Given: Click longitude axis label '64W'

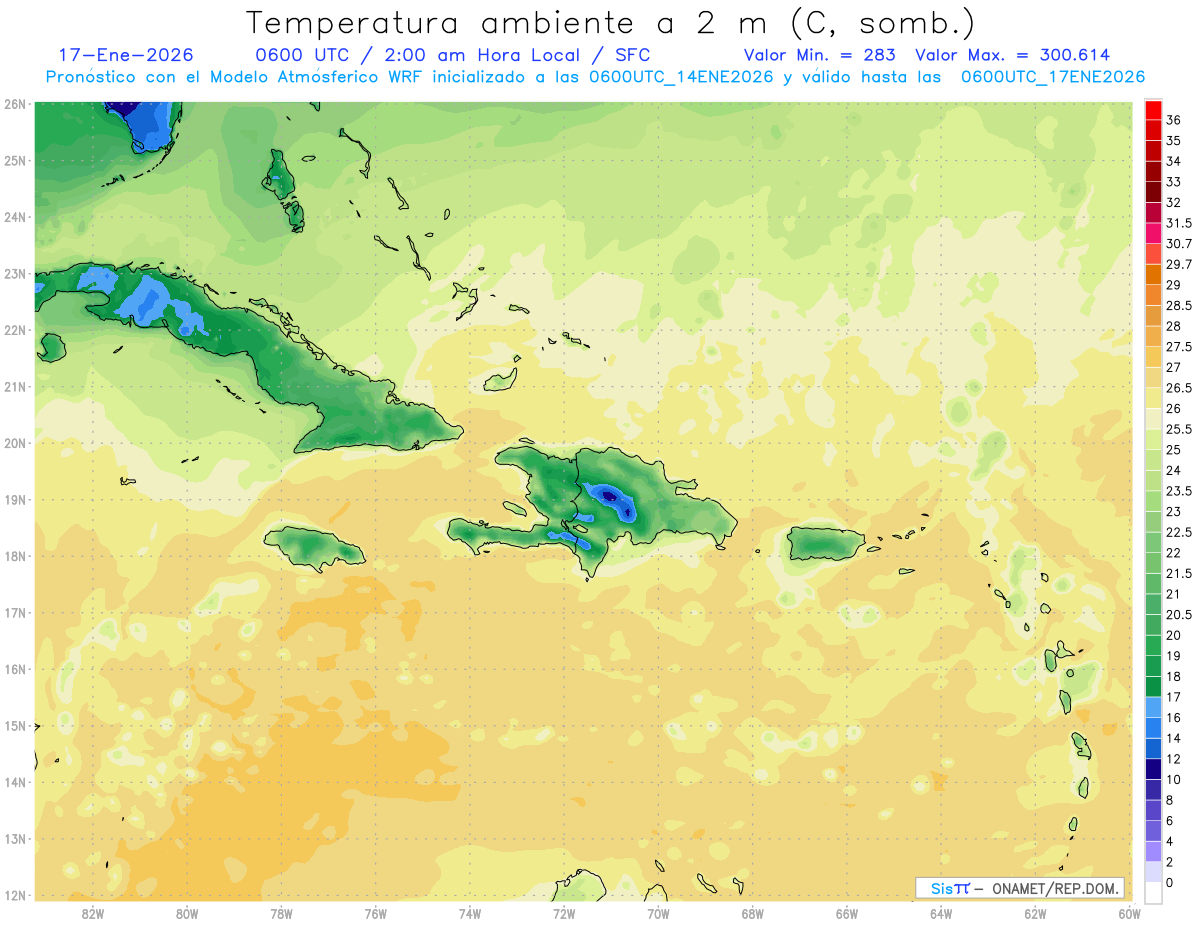Looking at the screenshot, I should 941,914.
